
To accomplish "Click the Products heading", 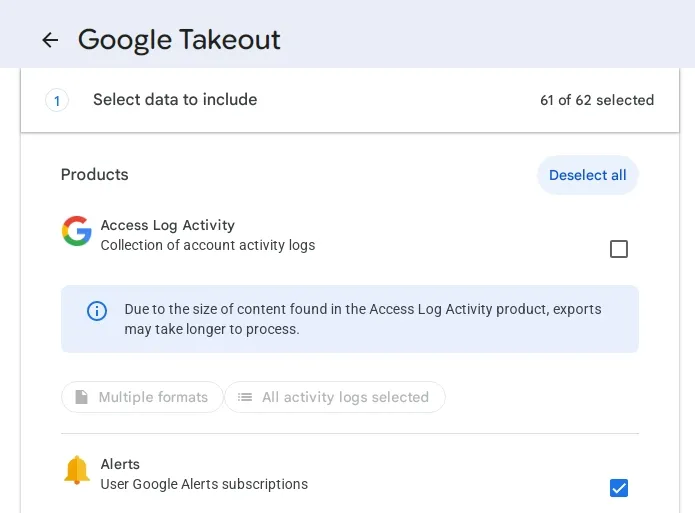I will click(94, 175).
